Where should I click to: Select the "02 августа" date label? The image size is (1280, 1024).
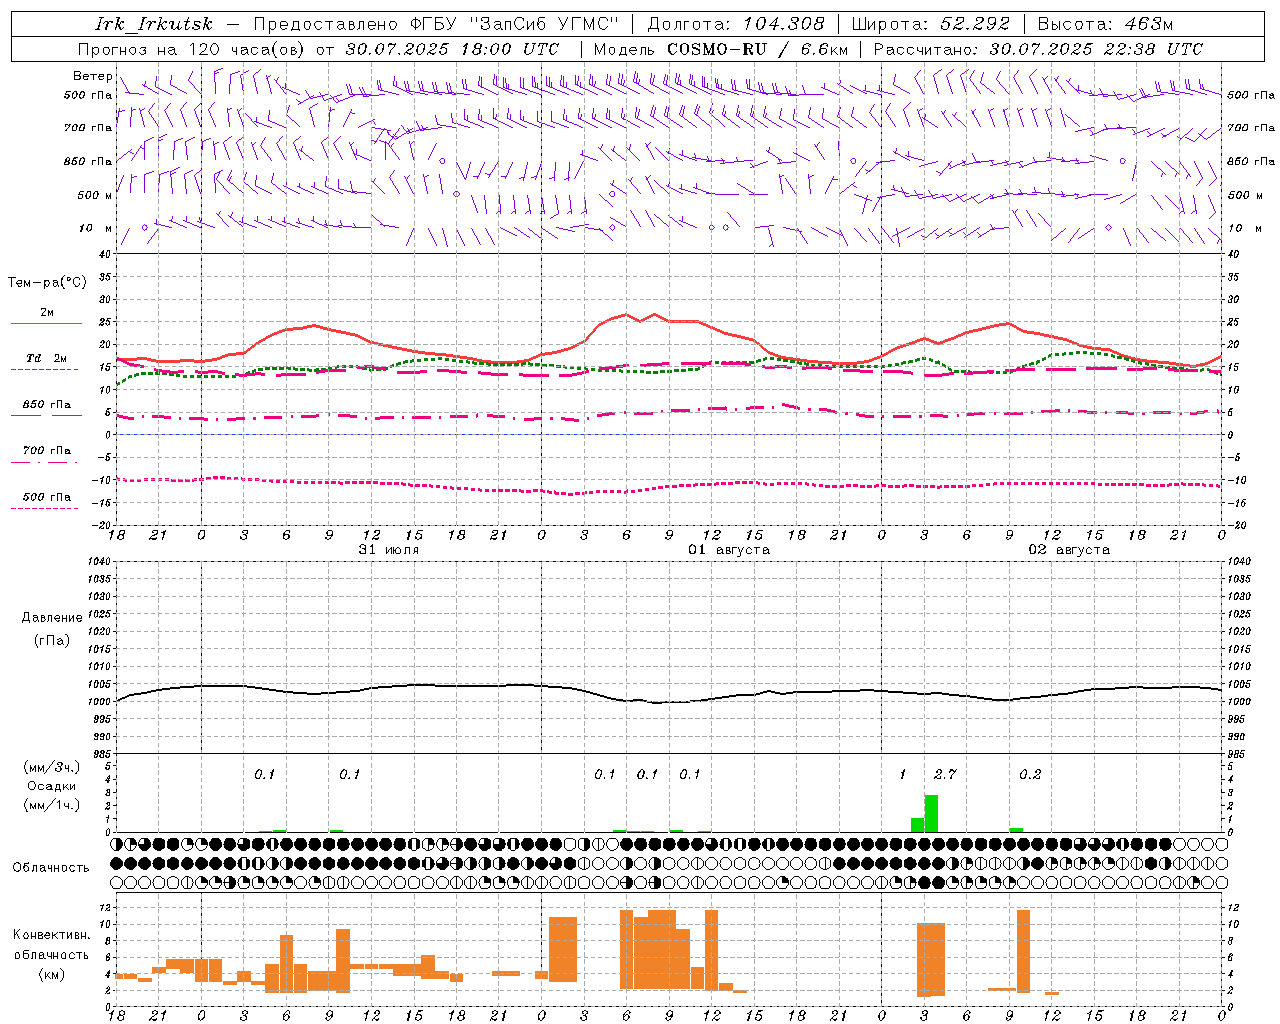click(1069, 550)
